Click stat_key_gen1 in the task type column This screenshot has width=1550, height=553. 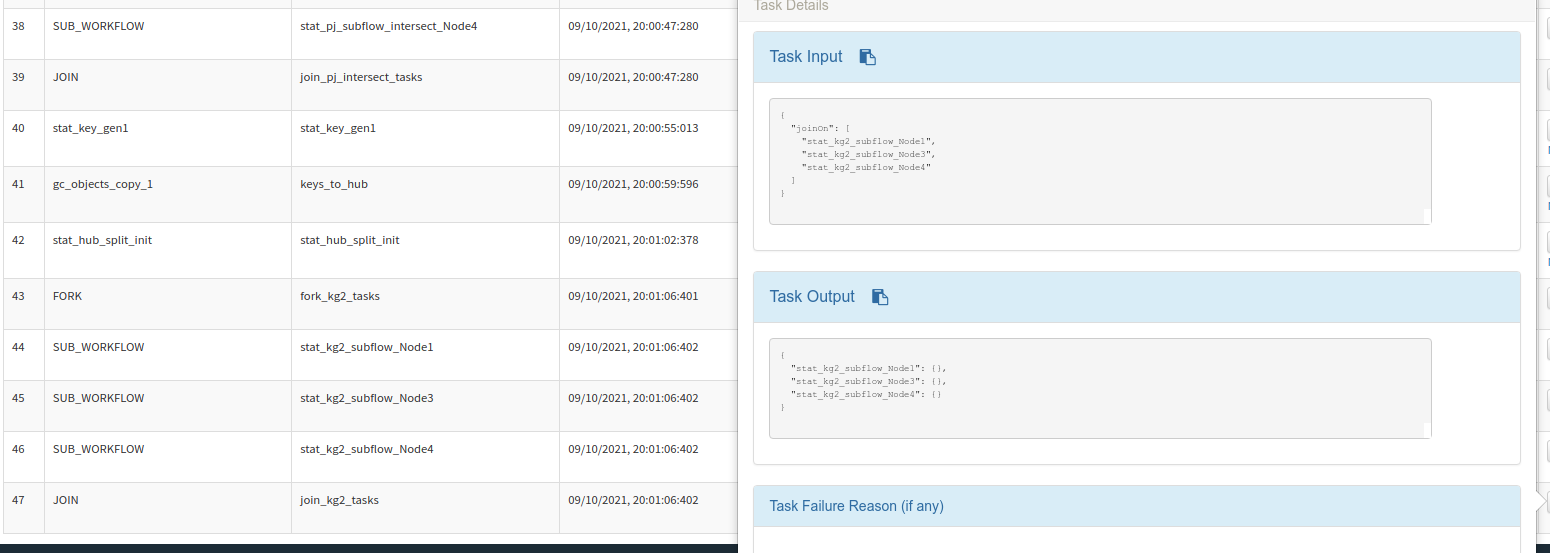[91, 128]
